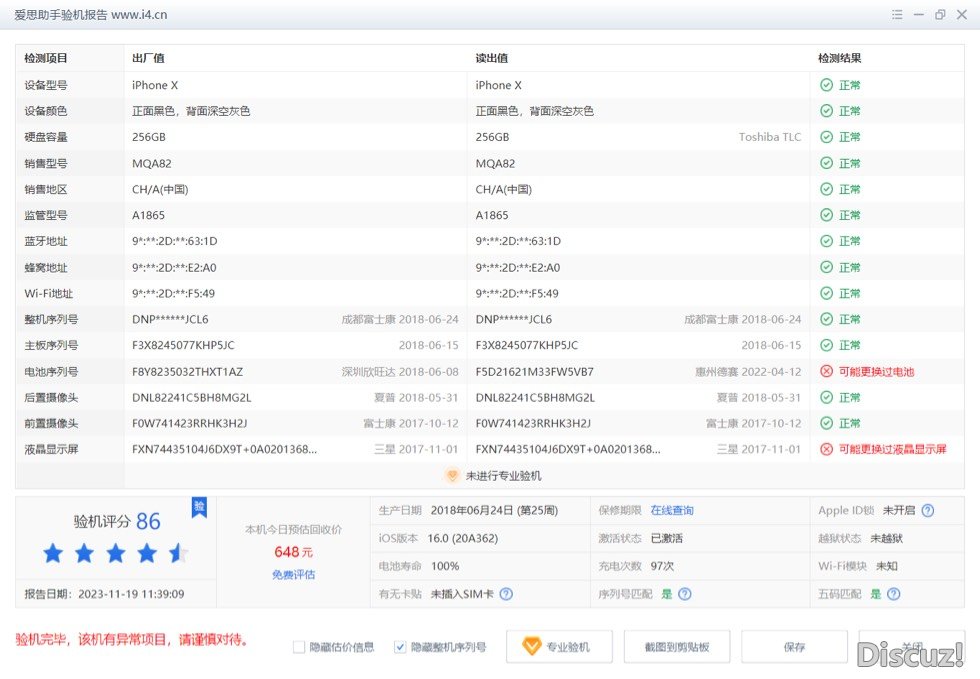Click the 检测结果 column header
This screenshot has width=980, height=679.
tap(839, 58)
